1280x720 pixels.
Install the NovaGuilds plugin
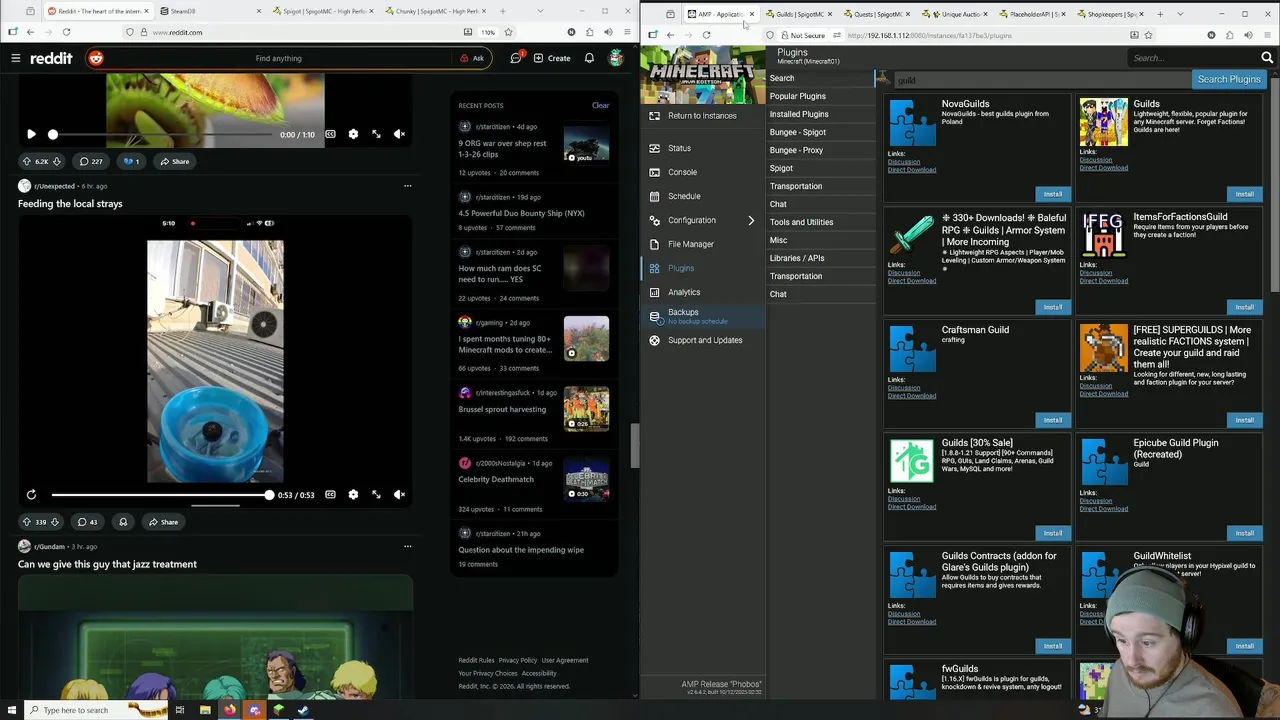click(1053, 194)
